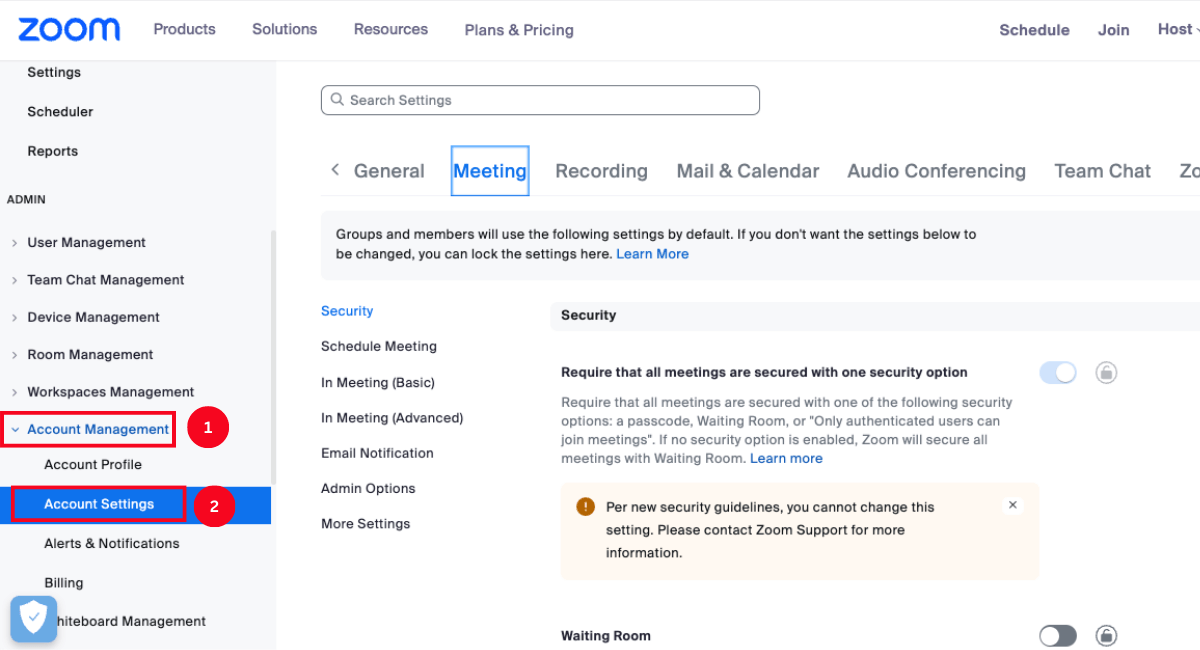Viewport: 1200px width, 650px height.
Task: Select the Meeting tab
Action: click(490, 171)
